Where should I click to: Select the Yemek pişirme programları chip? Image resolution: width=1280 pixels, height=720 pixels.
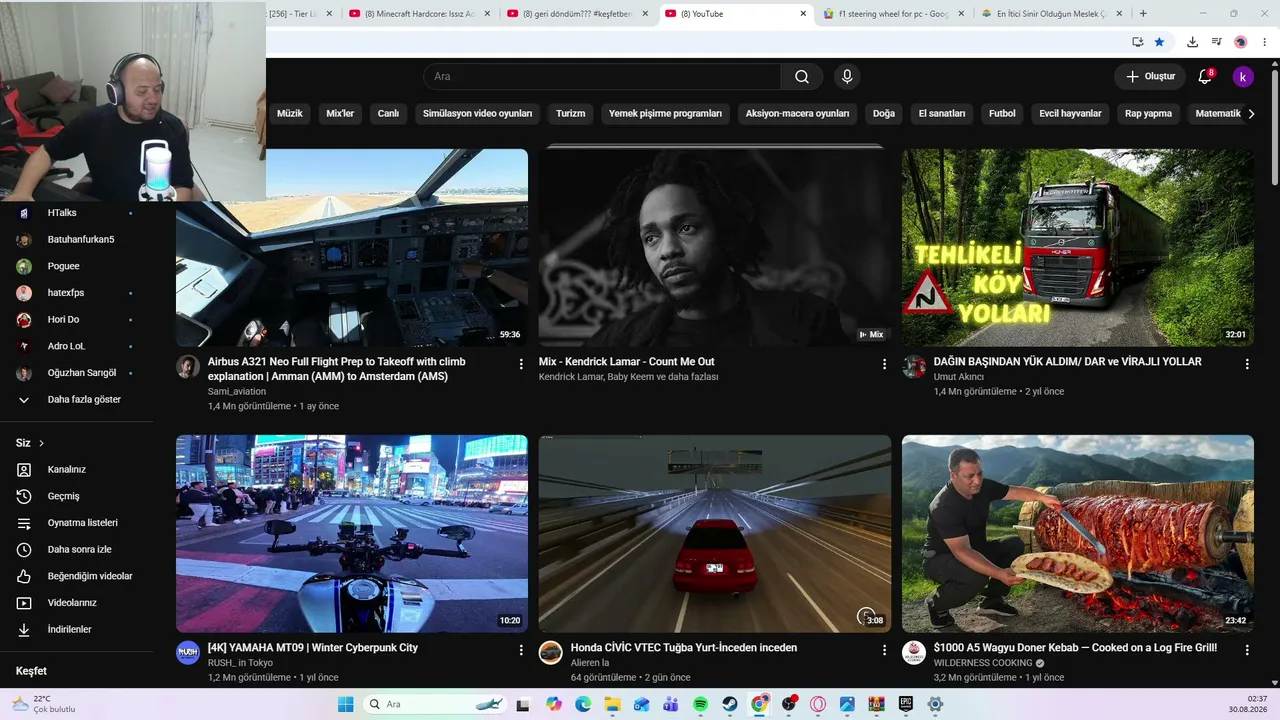pyautogui.click(x=665, y=114)
